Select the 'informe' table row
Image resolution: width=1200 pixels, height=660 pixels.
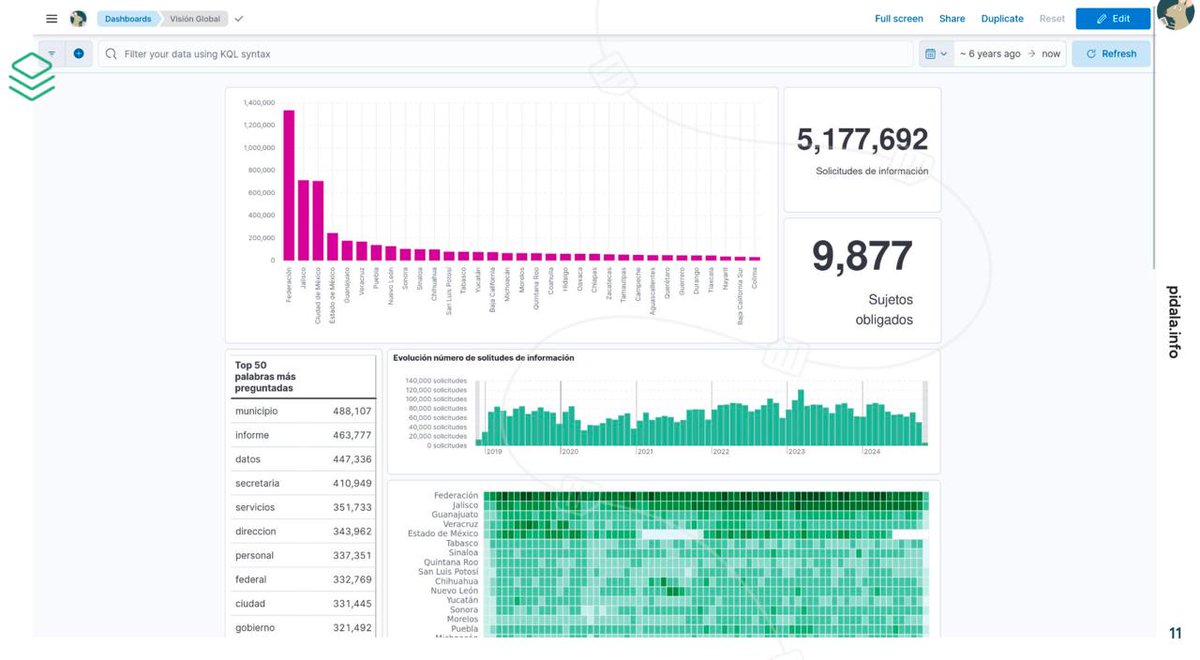[x=303, y=435]
